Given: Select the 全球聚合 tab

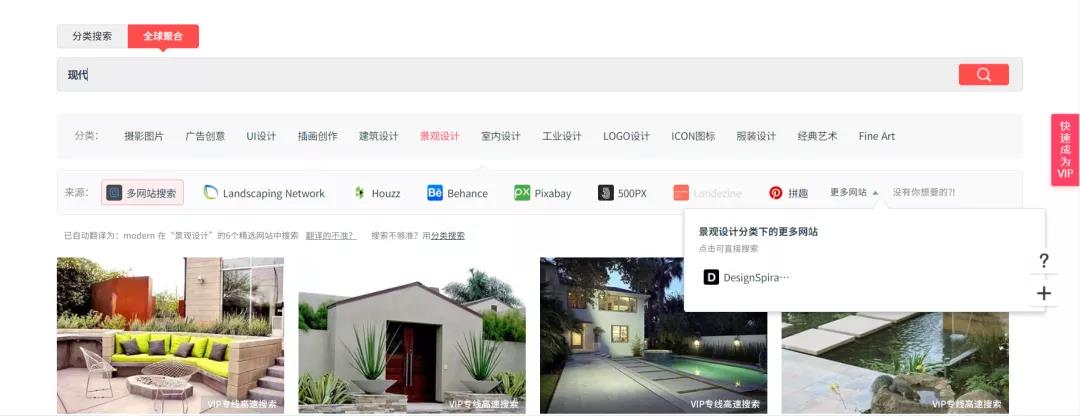Looking at the screenshot, I should pos(163,36).
